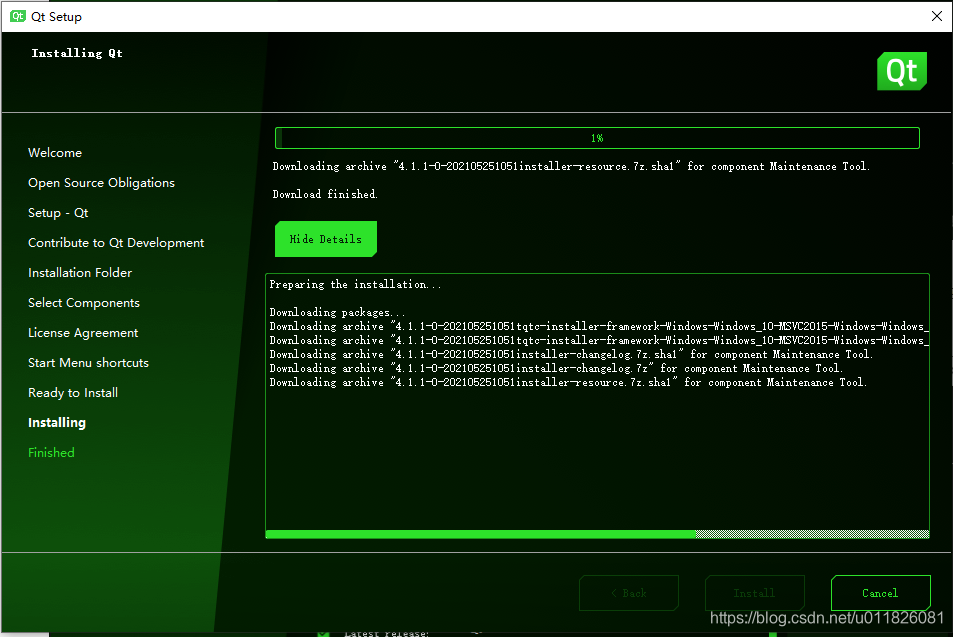Click the Qt Setup title bar icon
953x637 pixels.
pyautogui.click(x=18, y=16)
